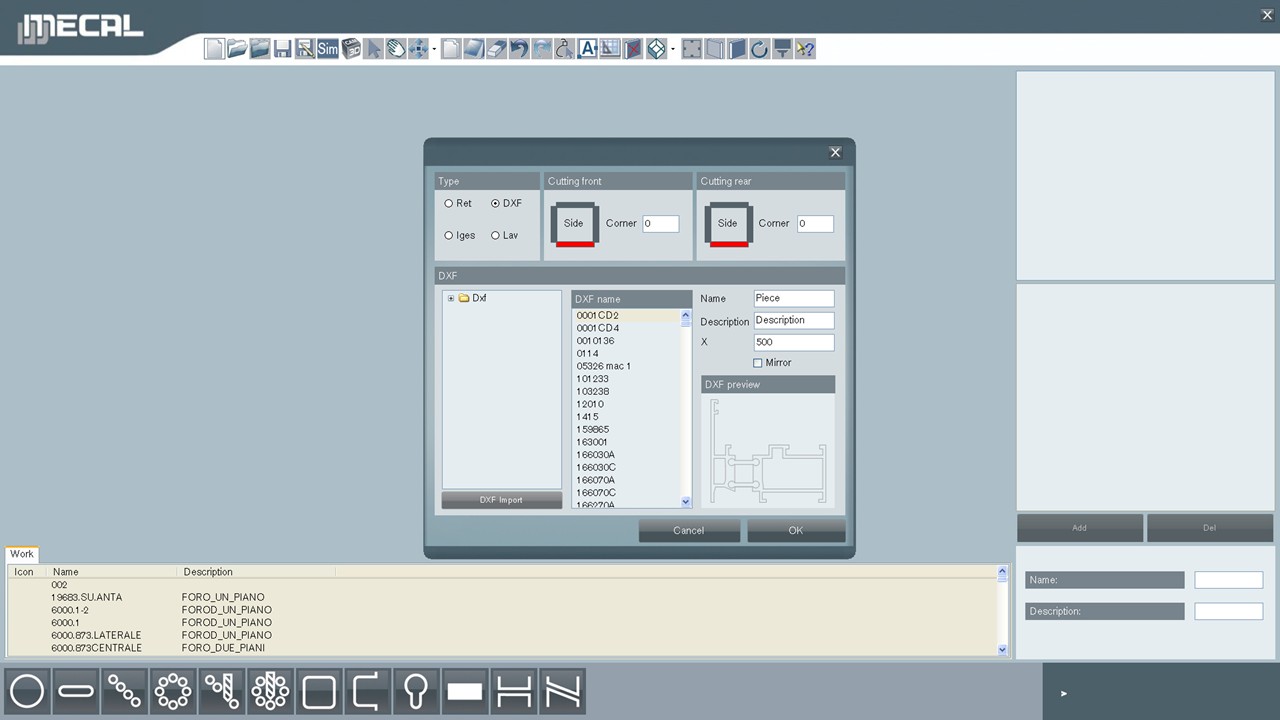Select the Ret type radio button
The width and height of the screenshot is (1280, 720).
(x=449, y=204)
